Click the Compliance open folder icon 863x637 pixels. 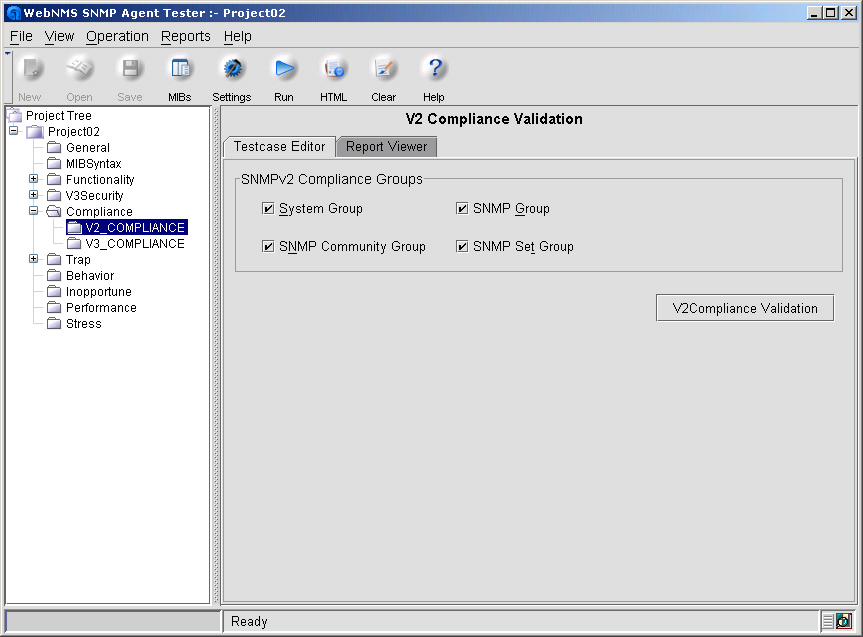[x=54, y=211]
